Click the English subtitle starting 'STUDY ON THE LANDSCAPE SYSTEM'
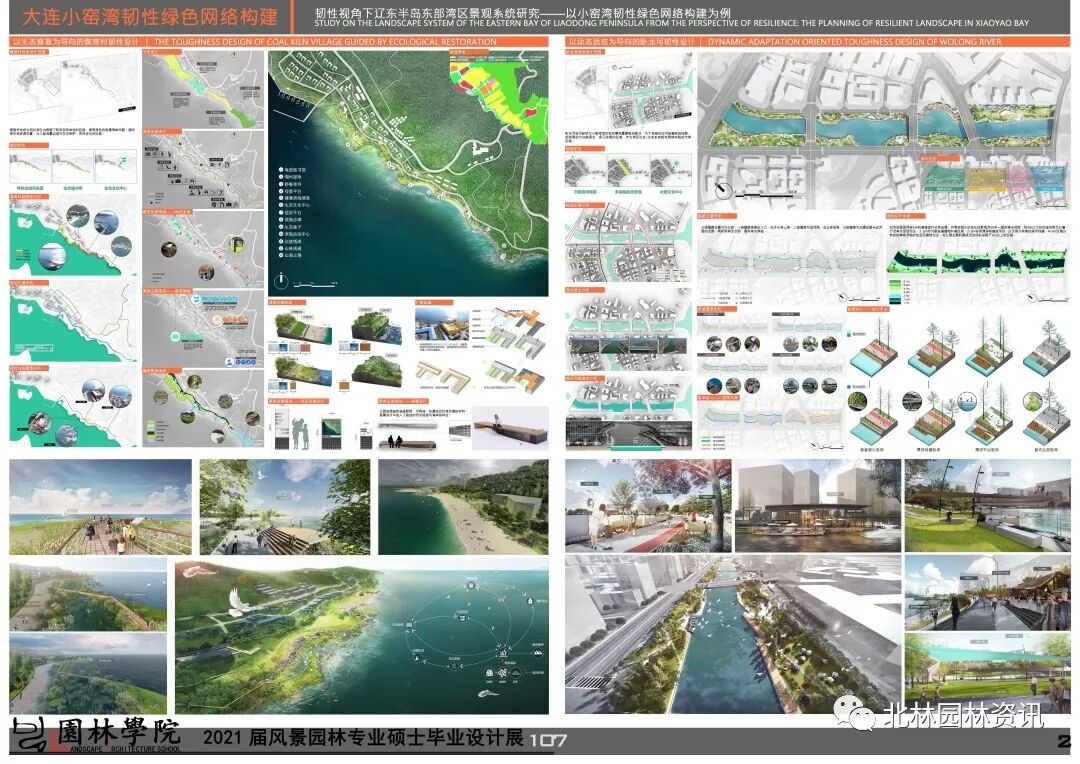Viewport: 1080px width, 764px height. [672, 23]
